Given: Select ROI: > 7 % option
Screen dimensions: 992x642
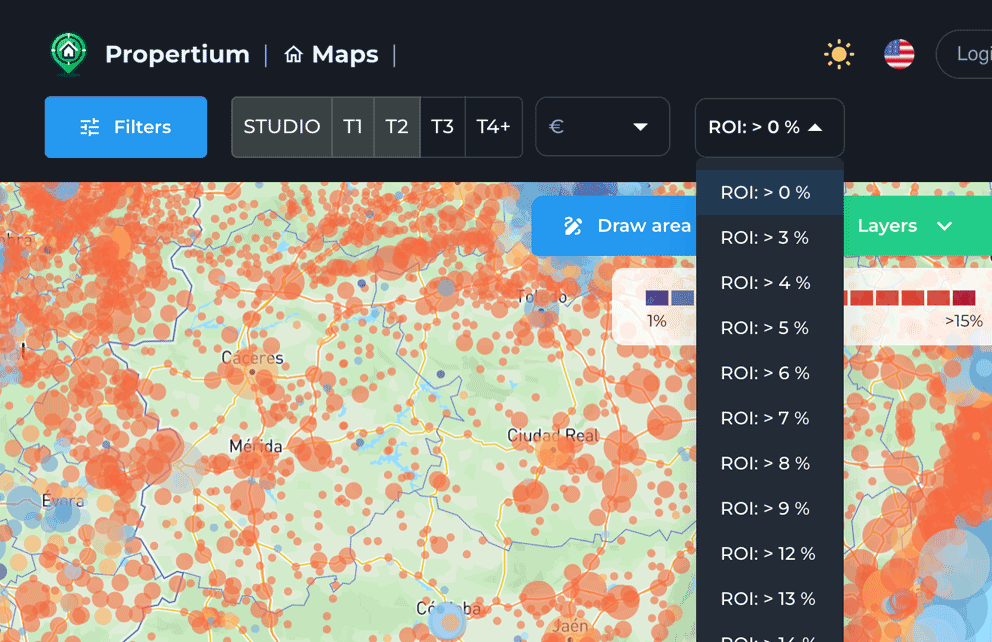Looking at the screenshot, I should pyautogui.click(x=770, y=418).
